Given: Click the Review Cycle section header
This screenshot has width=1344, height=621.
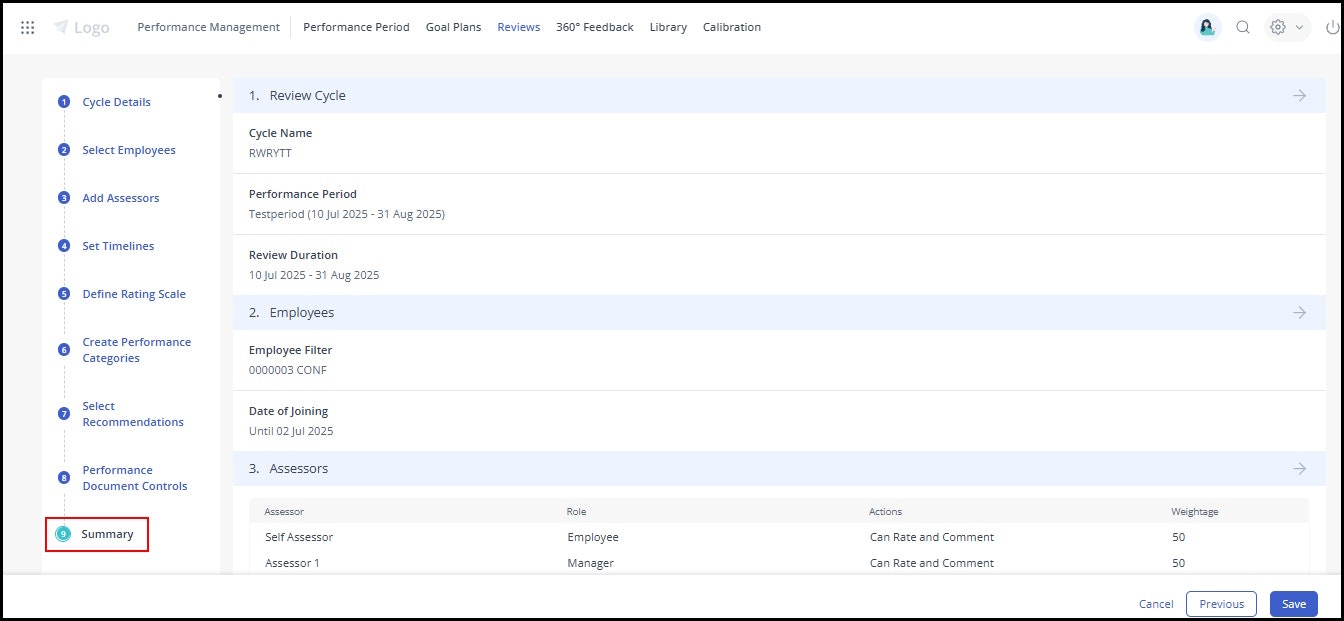Looking at the screenshot, I should click(x=778, y=96).
